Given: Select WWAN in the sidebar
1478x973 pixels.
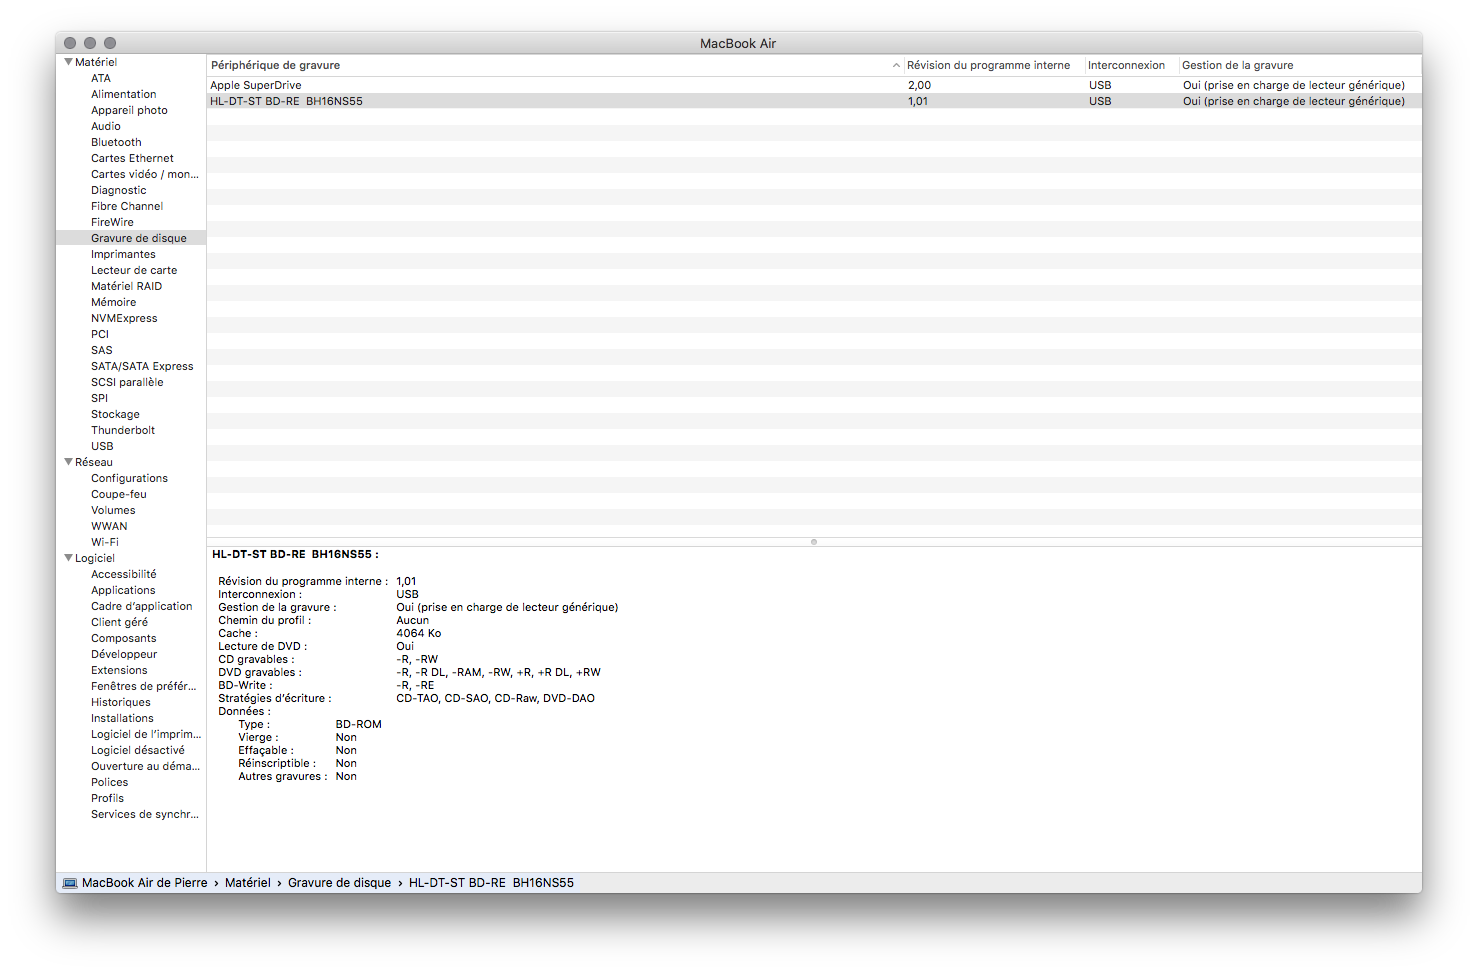Looking at the screenshot, I should pos(109,526).
